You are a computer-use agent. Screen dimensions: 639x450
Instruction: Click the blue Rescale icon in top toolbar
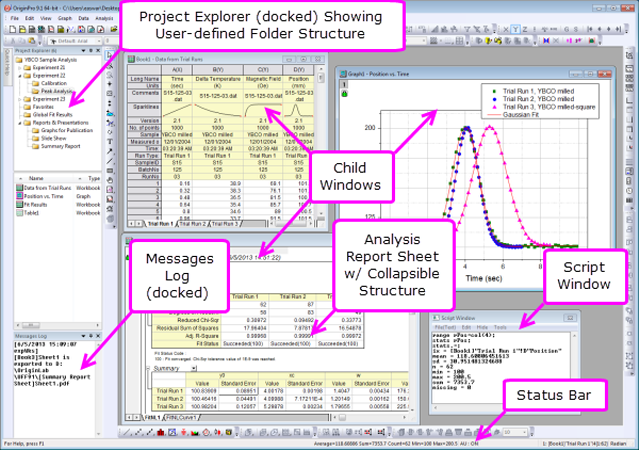546,41
